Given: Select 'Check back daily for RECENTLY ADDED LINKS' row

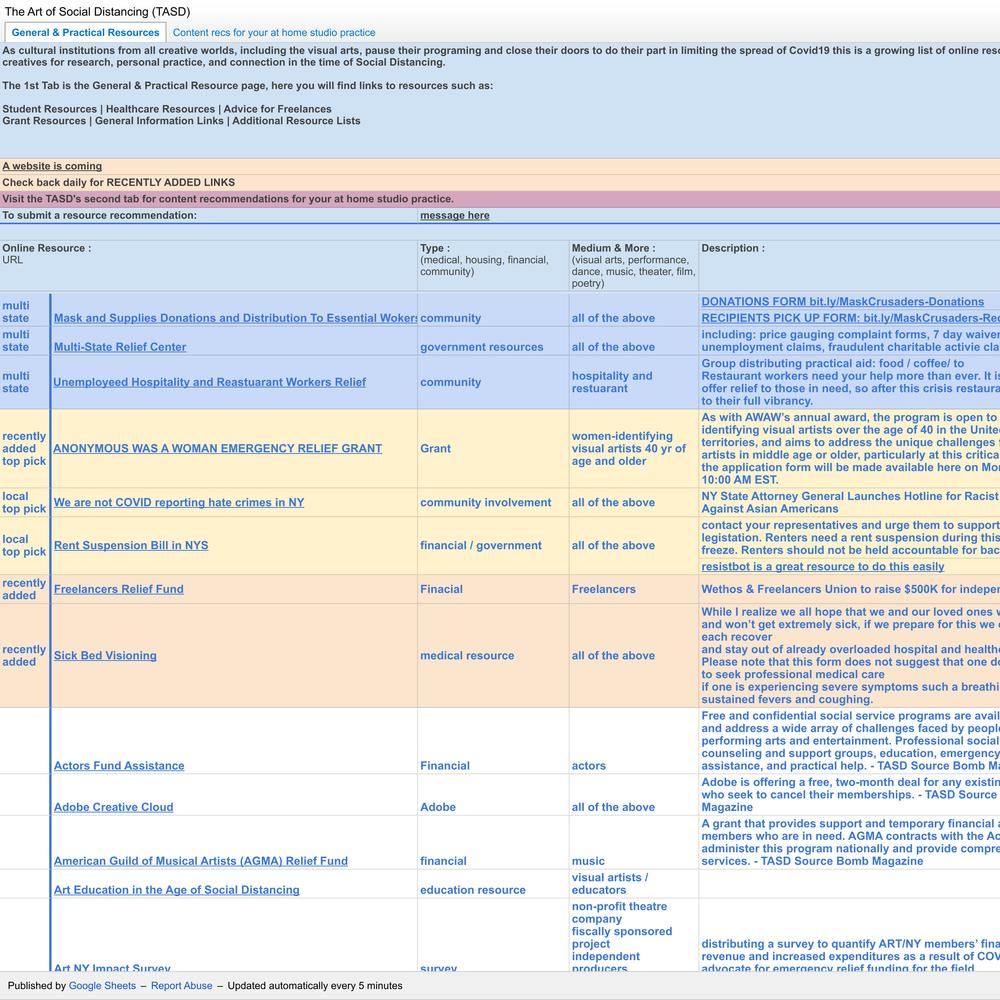Looking at the screenshot, I should click(x=500, y=182).
